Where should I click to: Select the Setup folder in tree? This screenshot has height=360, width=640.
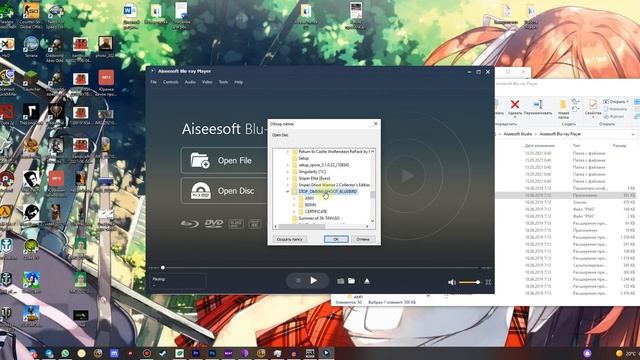(303, 158)
